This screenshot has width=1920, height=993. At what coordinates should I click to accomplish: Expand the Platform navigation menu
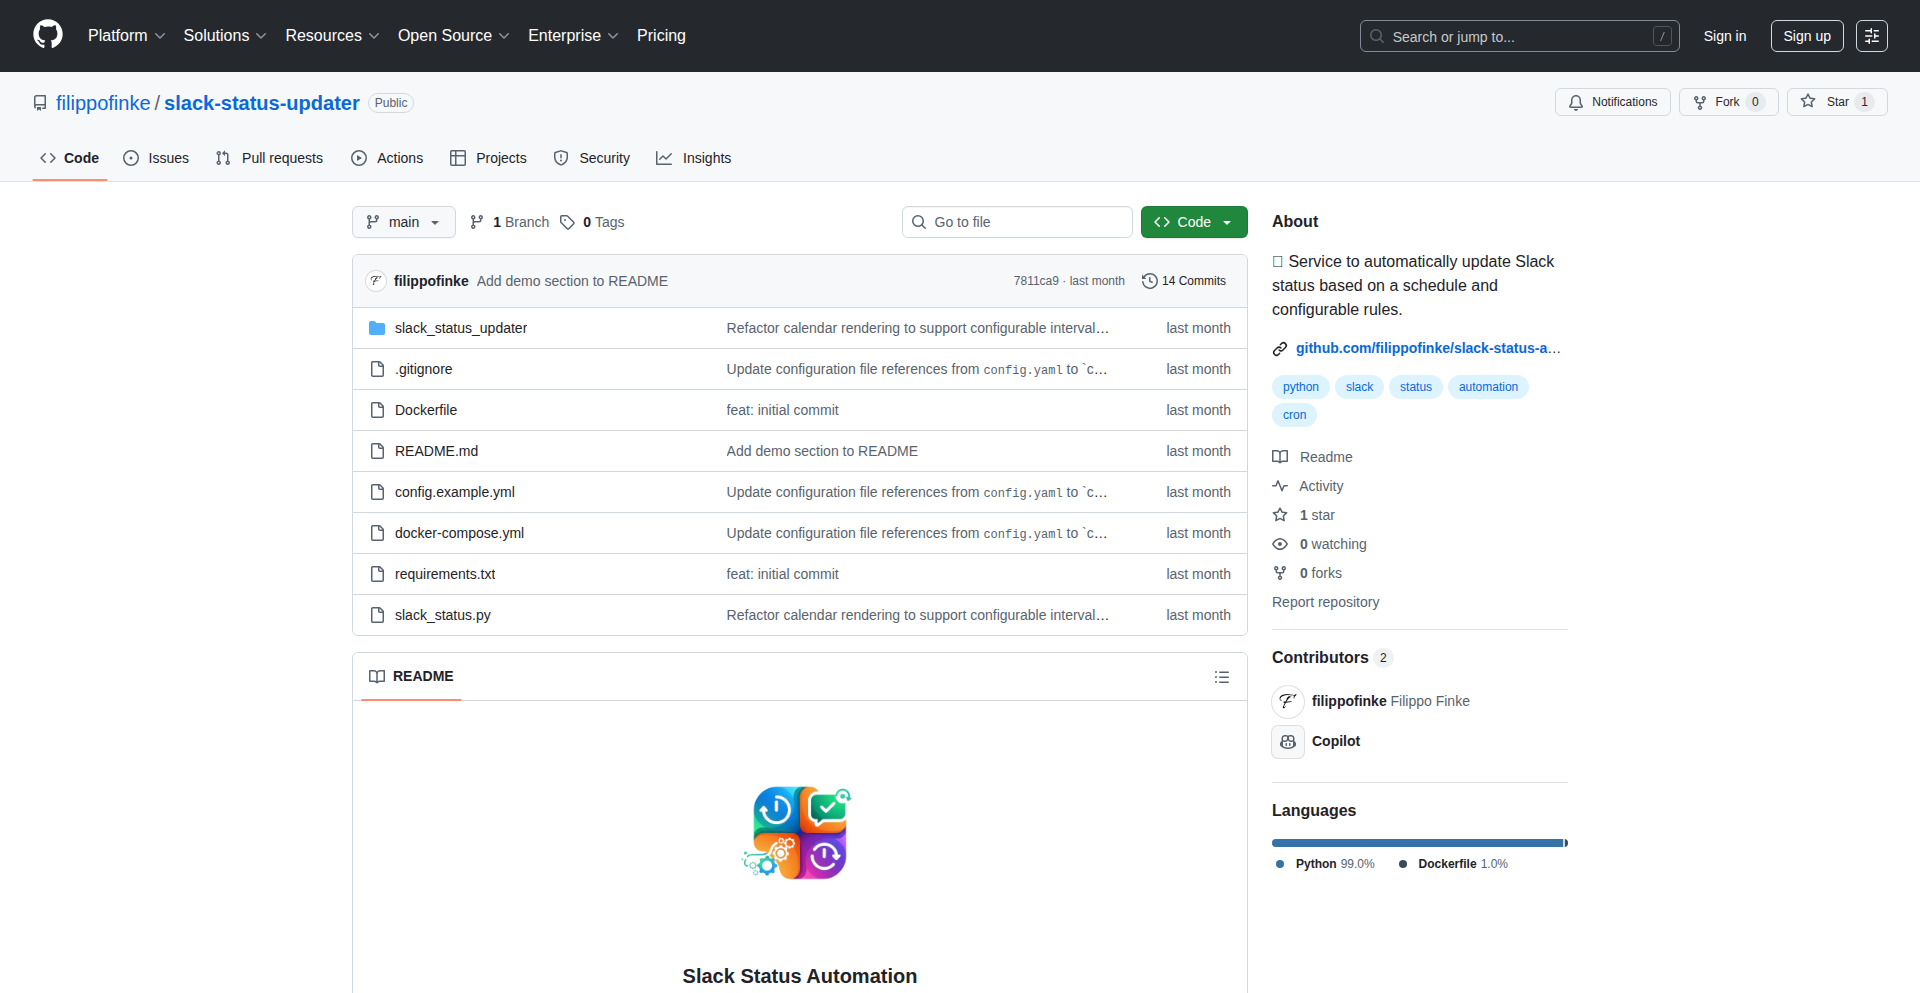[x=126, y=36]
